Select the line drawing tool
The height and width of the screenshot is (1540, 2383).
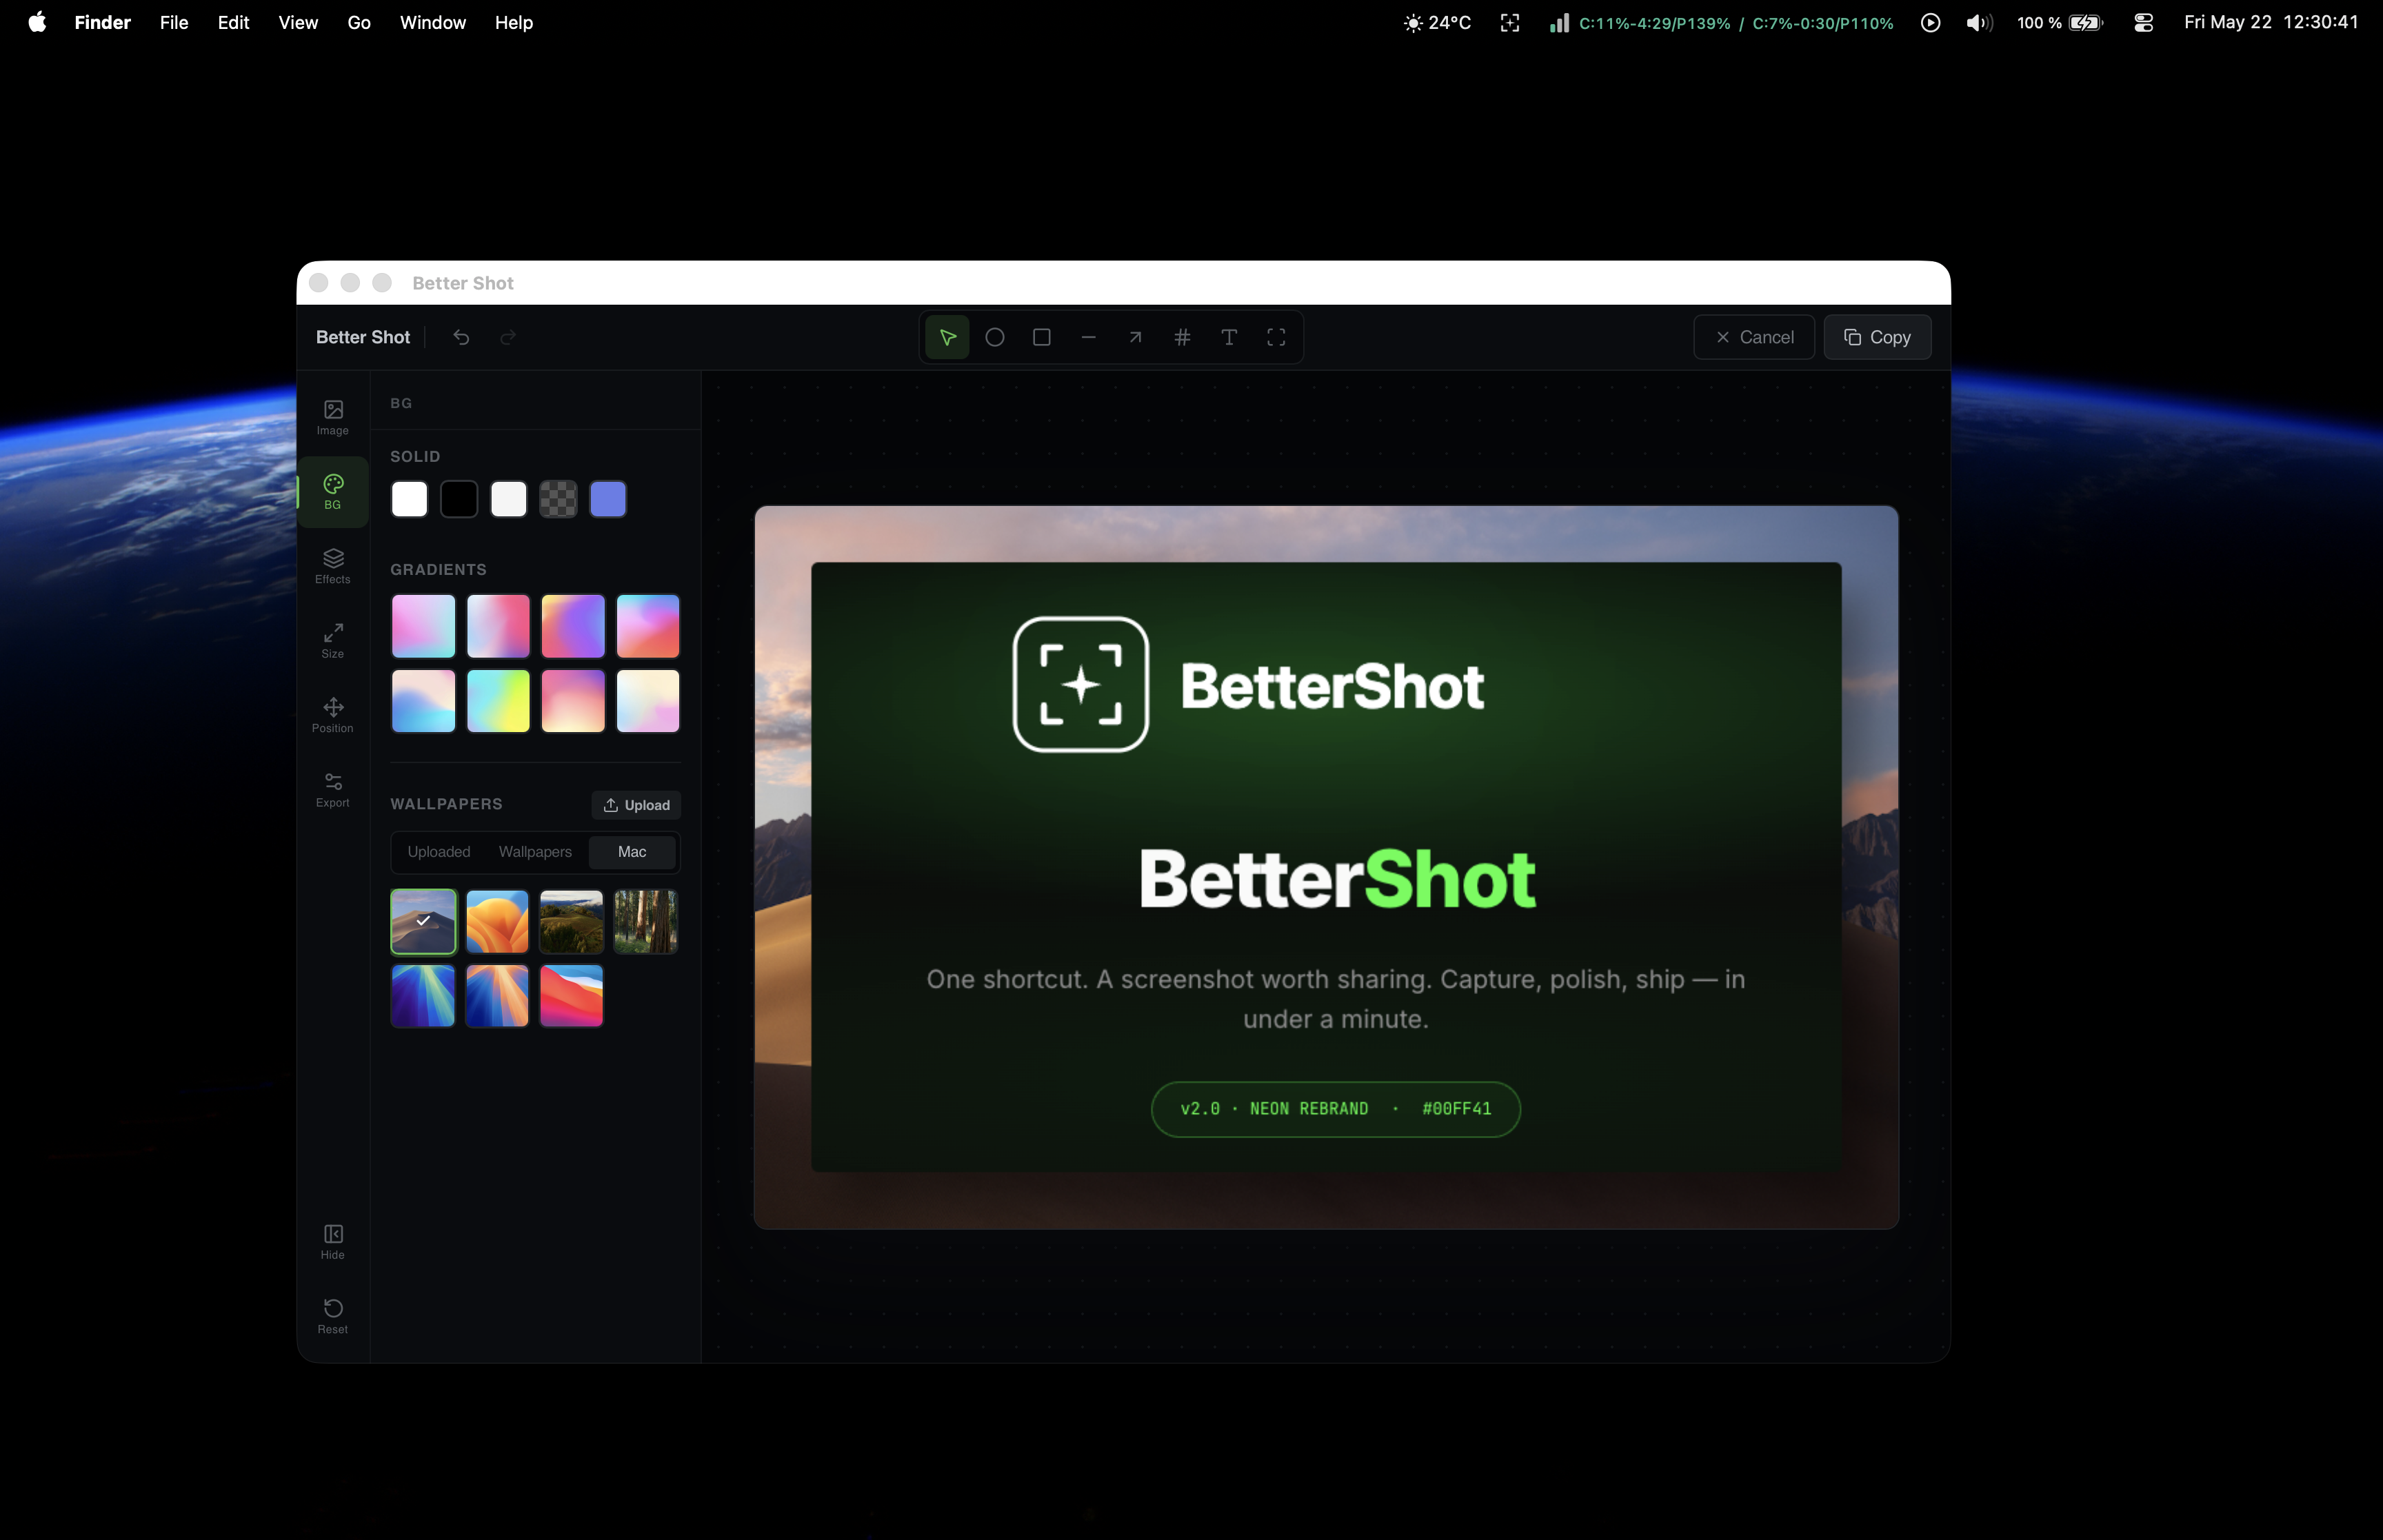point(1088,337)
